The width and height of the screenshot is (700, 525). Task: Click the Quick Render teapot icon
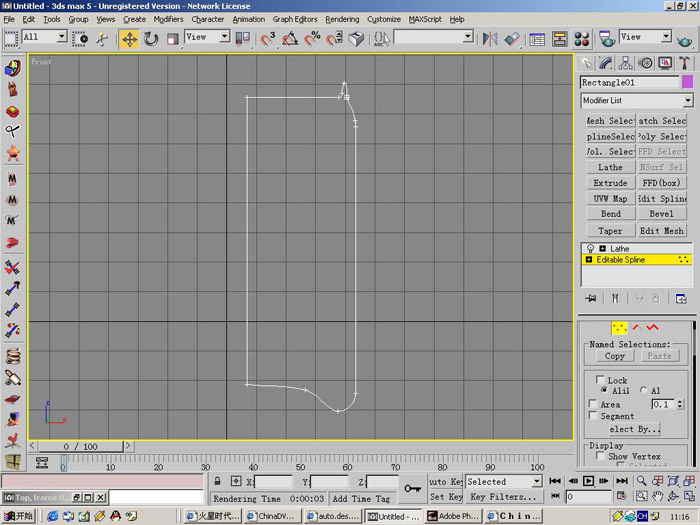684,41
